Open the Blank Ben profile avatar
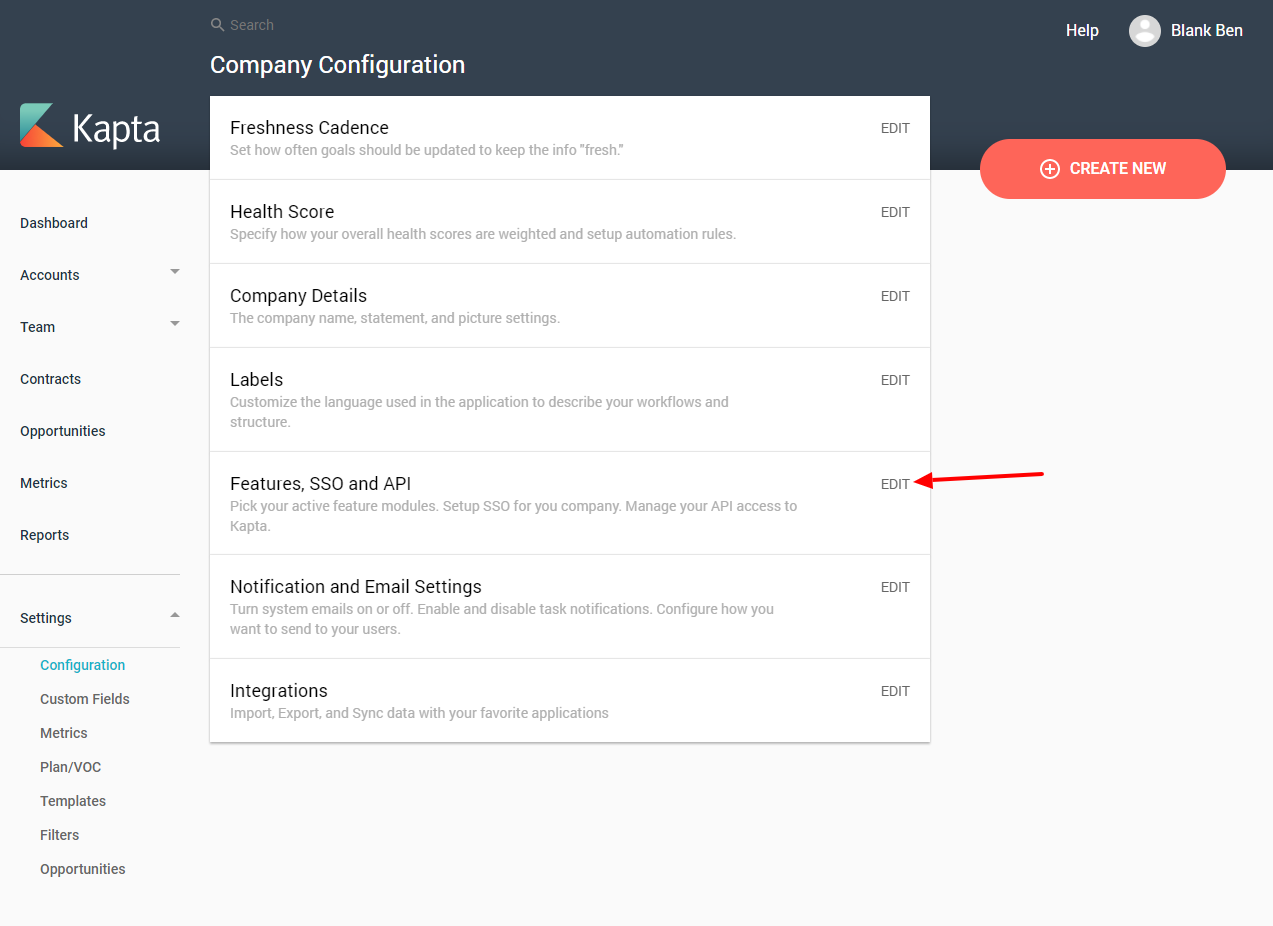Viewport: 1273px width, 926px height. click(x=1145, y=30)
